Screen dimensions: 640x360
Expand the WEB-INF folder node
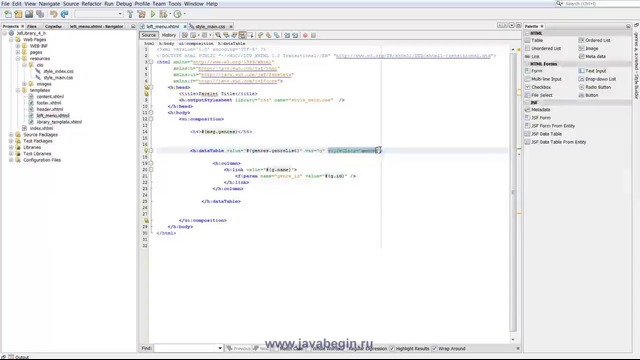click(x=18, y=46)
